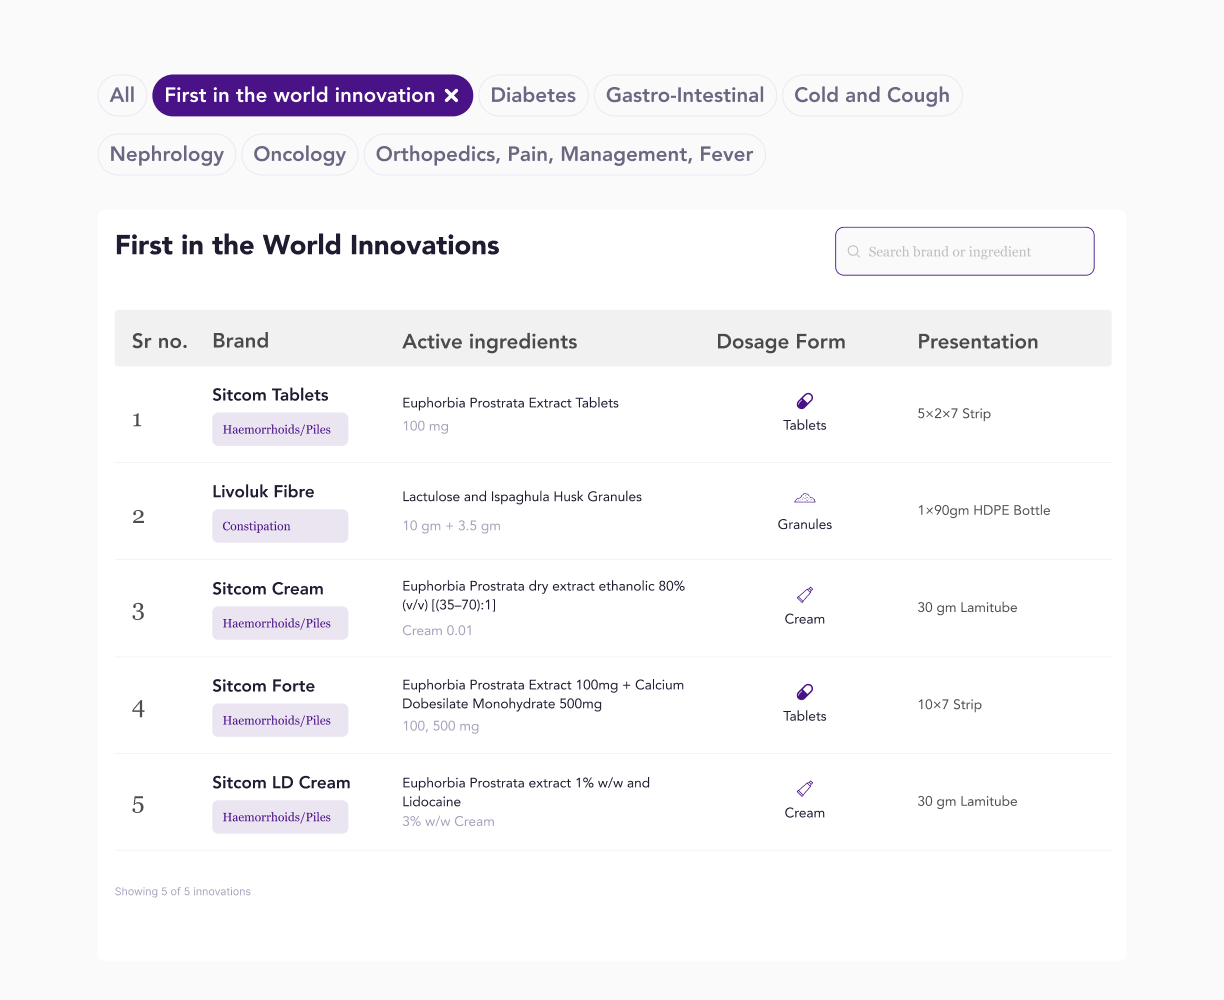
Task: Click the Calcium Dobesilate Monohydrate ingredient text
Action: tap(543, 694)
